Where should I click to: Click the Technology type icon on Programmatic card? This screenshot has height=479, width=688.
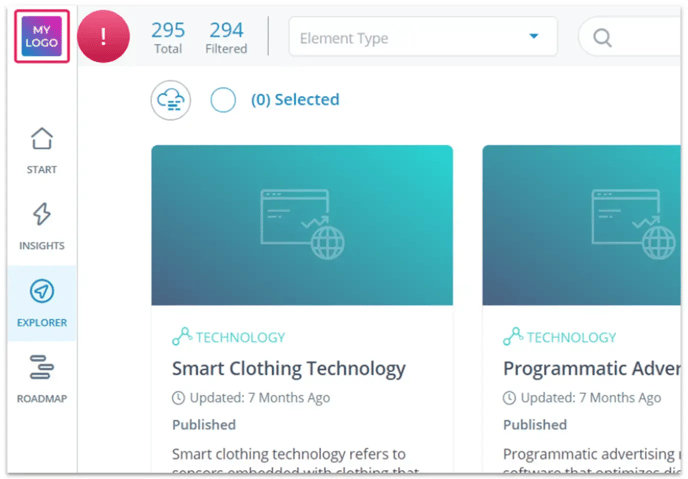[x=512, y=337]
